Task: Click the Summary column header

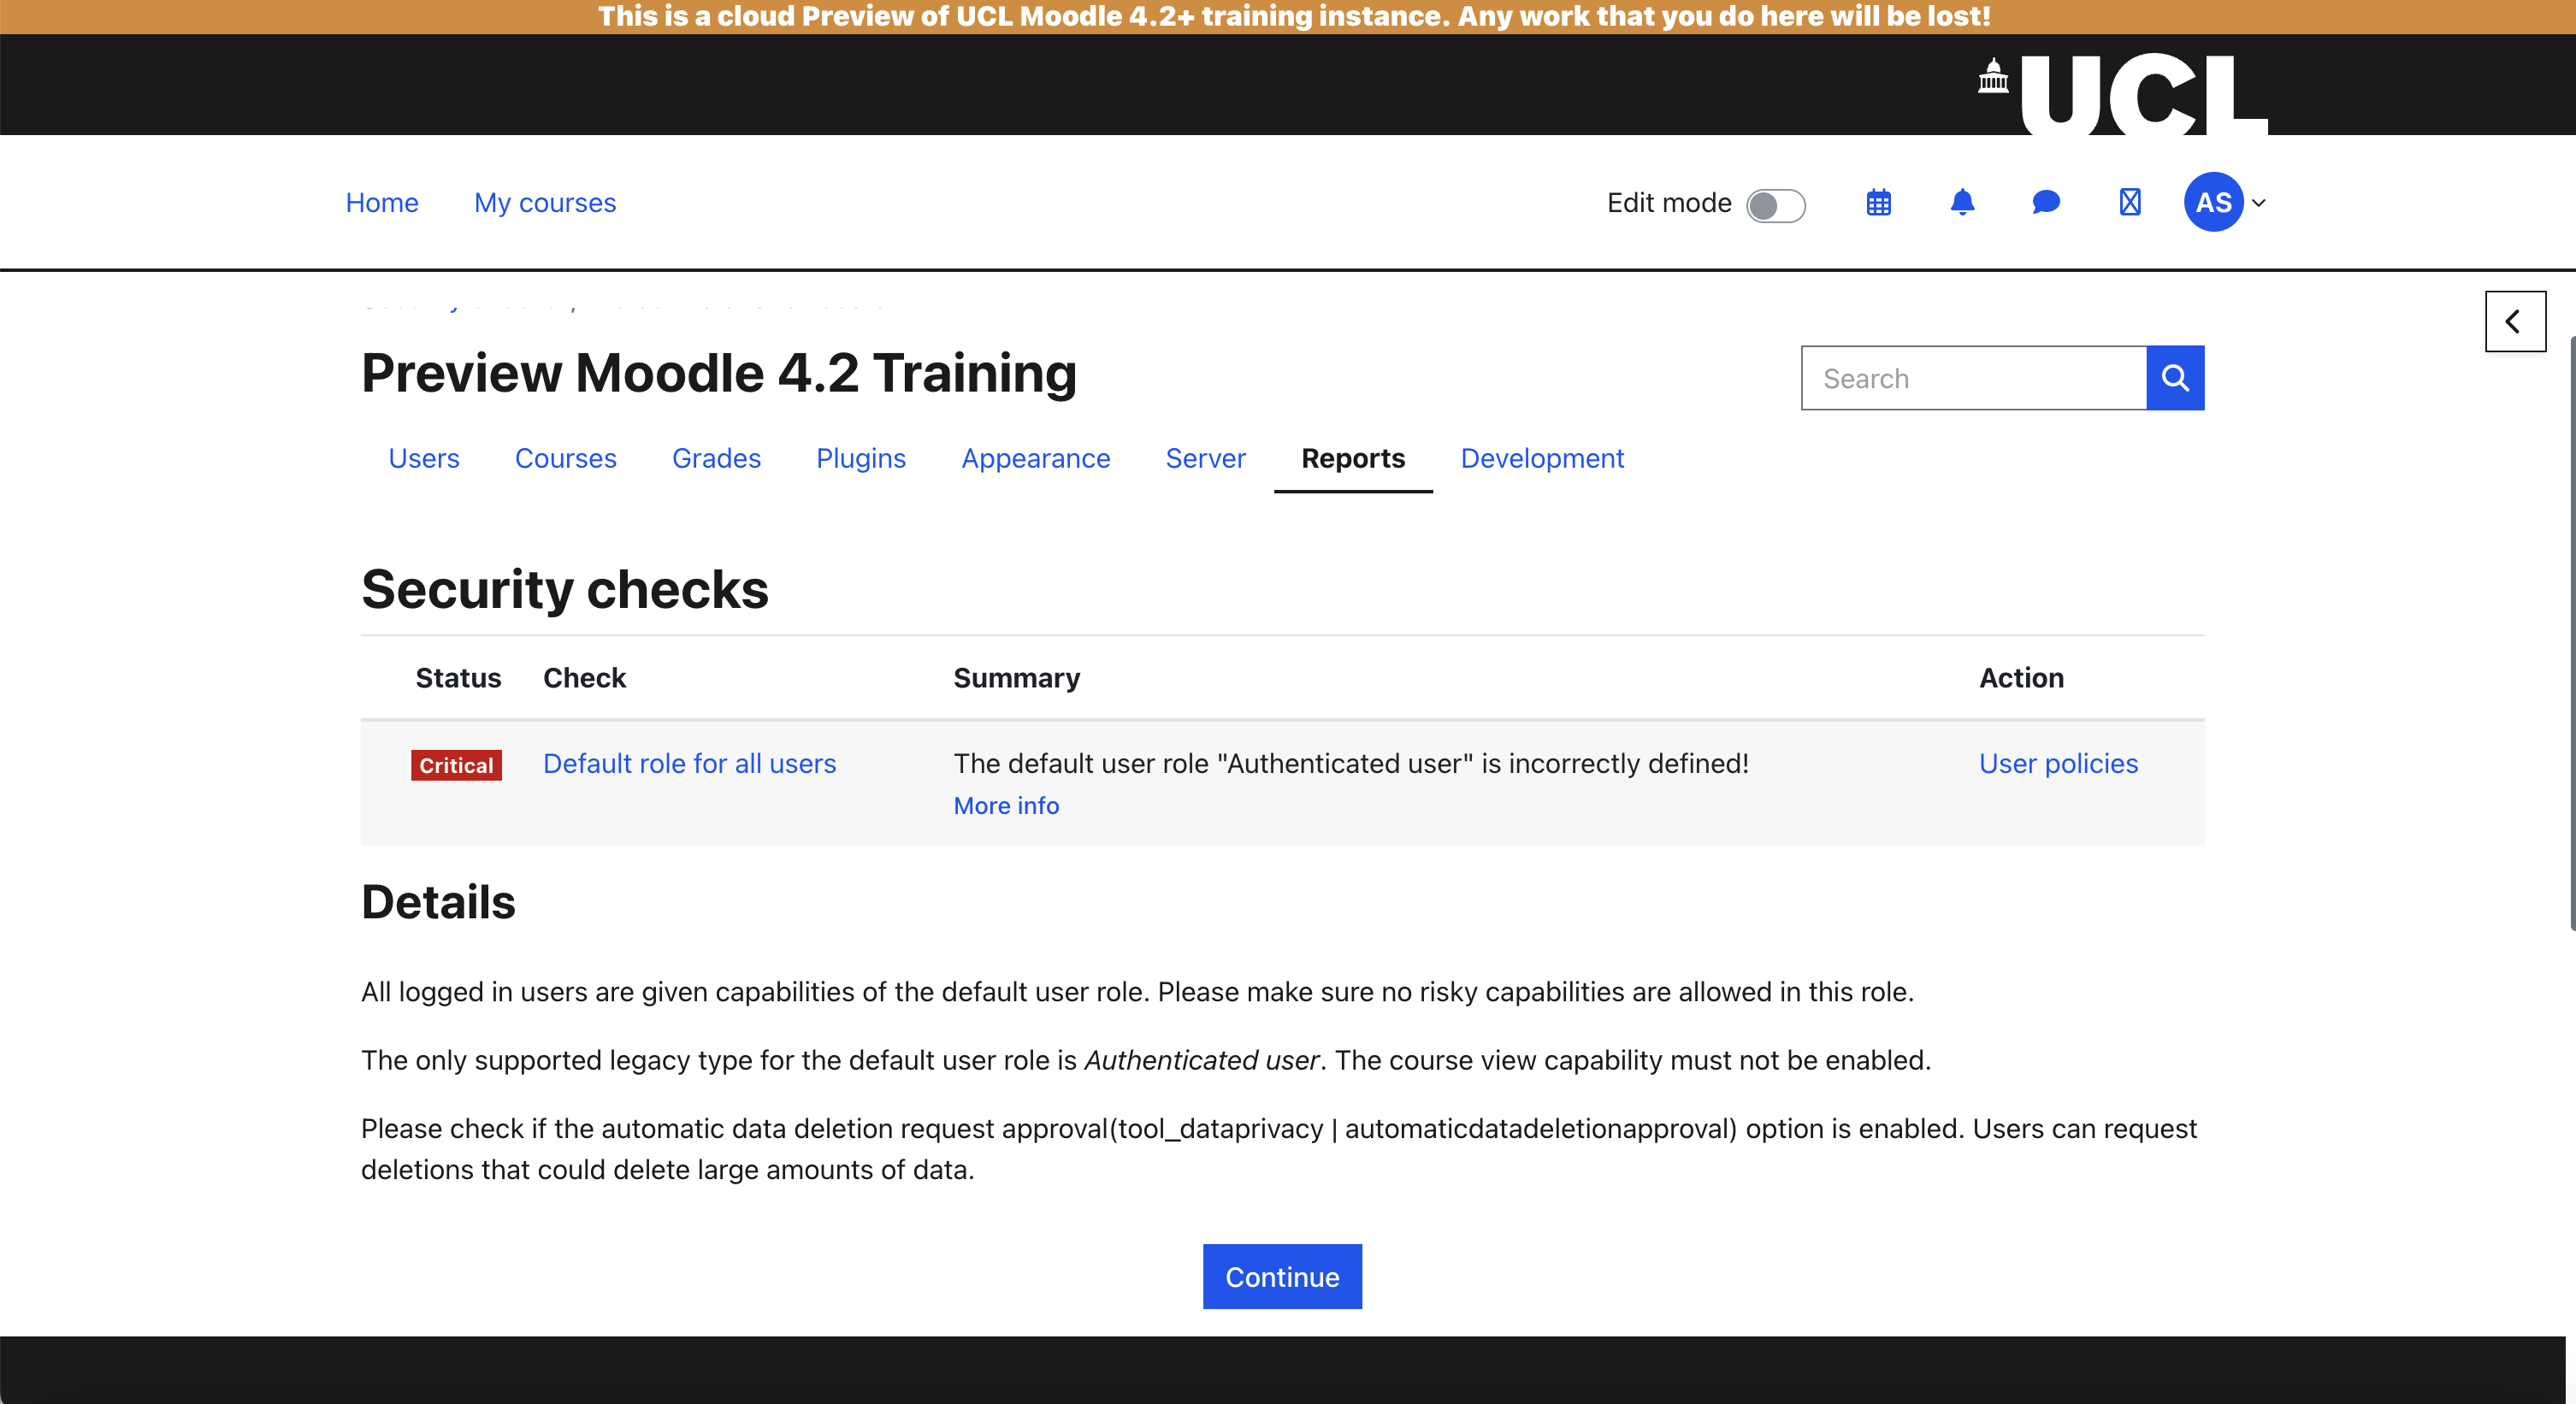Action: click(1016, 678)
